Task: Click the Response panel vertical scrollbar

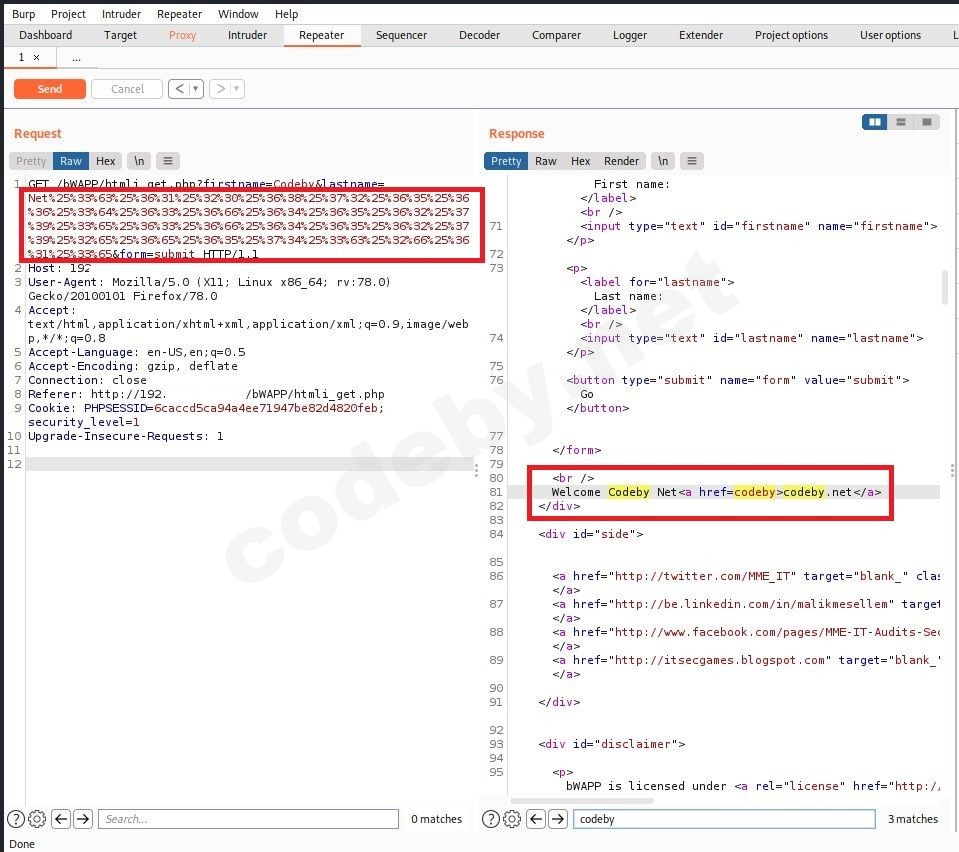Action: pyautogui.click(x=945, y=287)
